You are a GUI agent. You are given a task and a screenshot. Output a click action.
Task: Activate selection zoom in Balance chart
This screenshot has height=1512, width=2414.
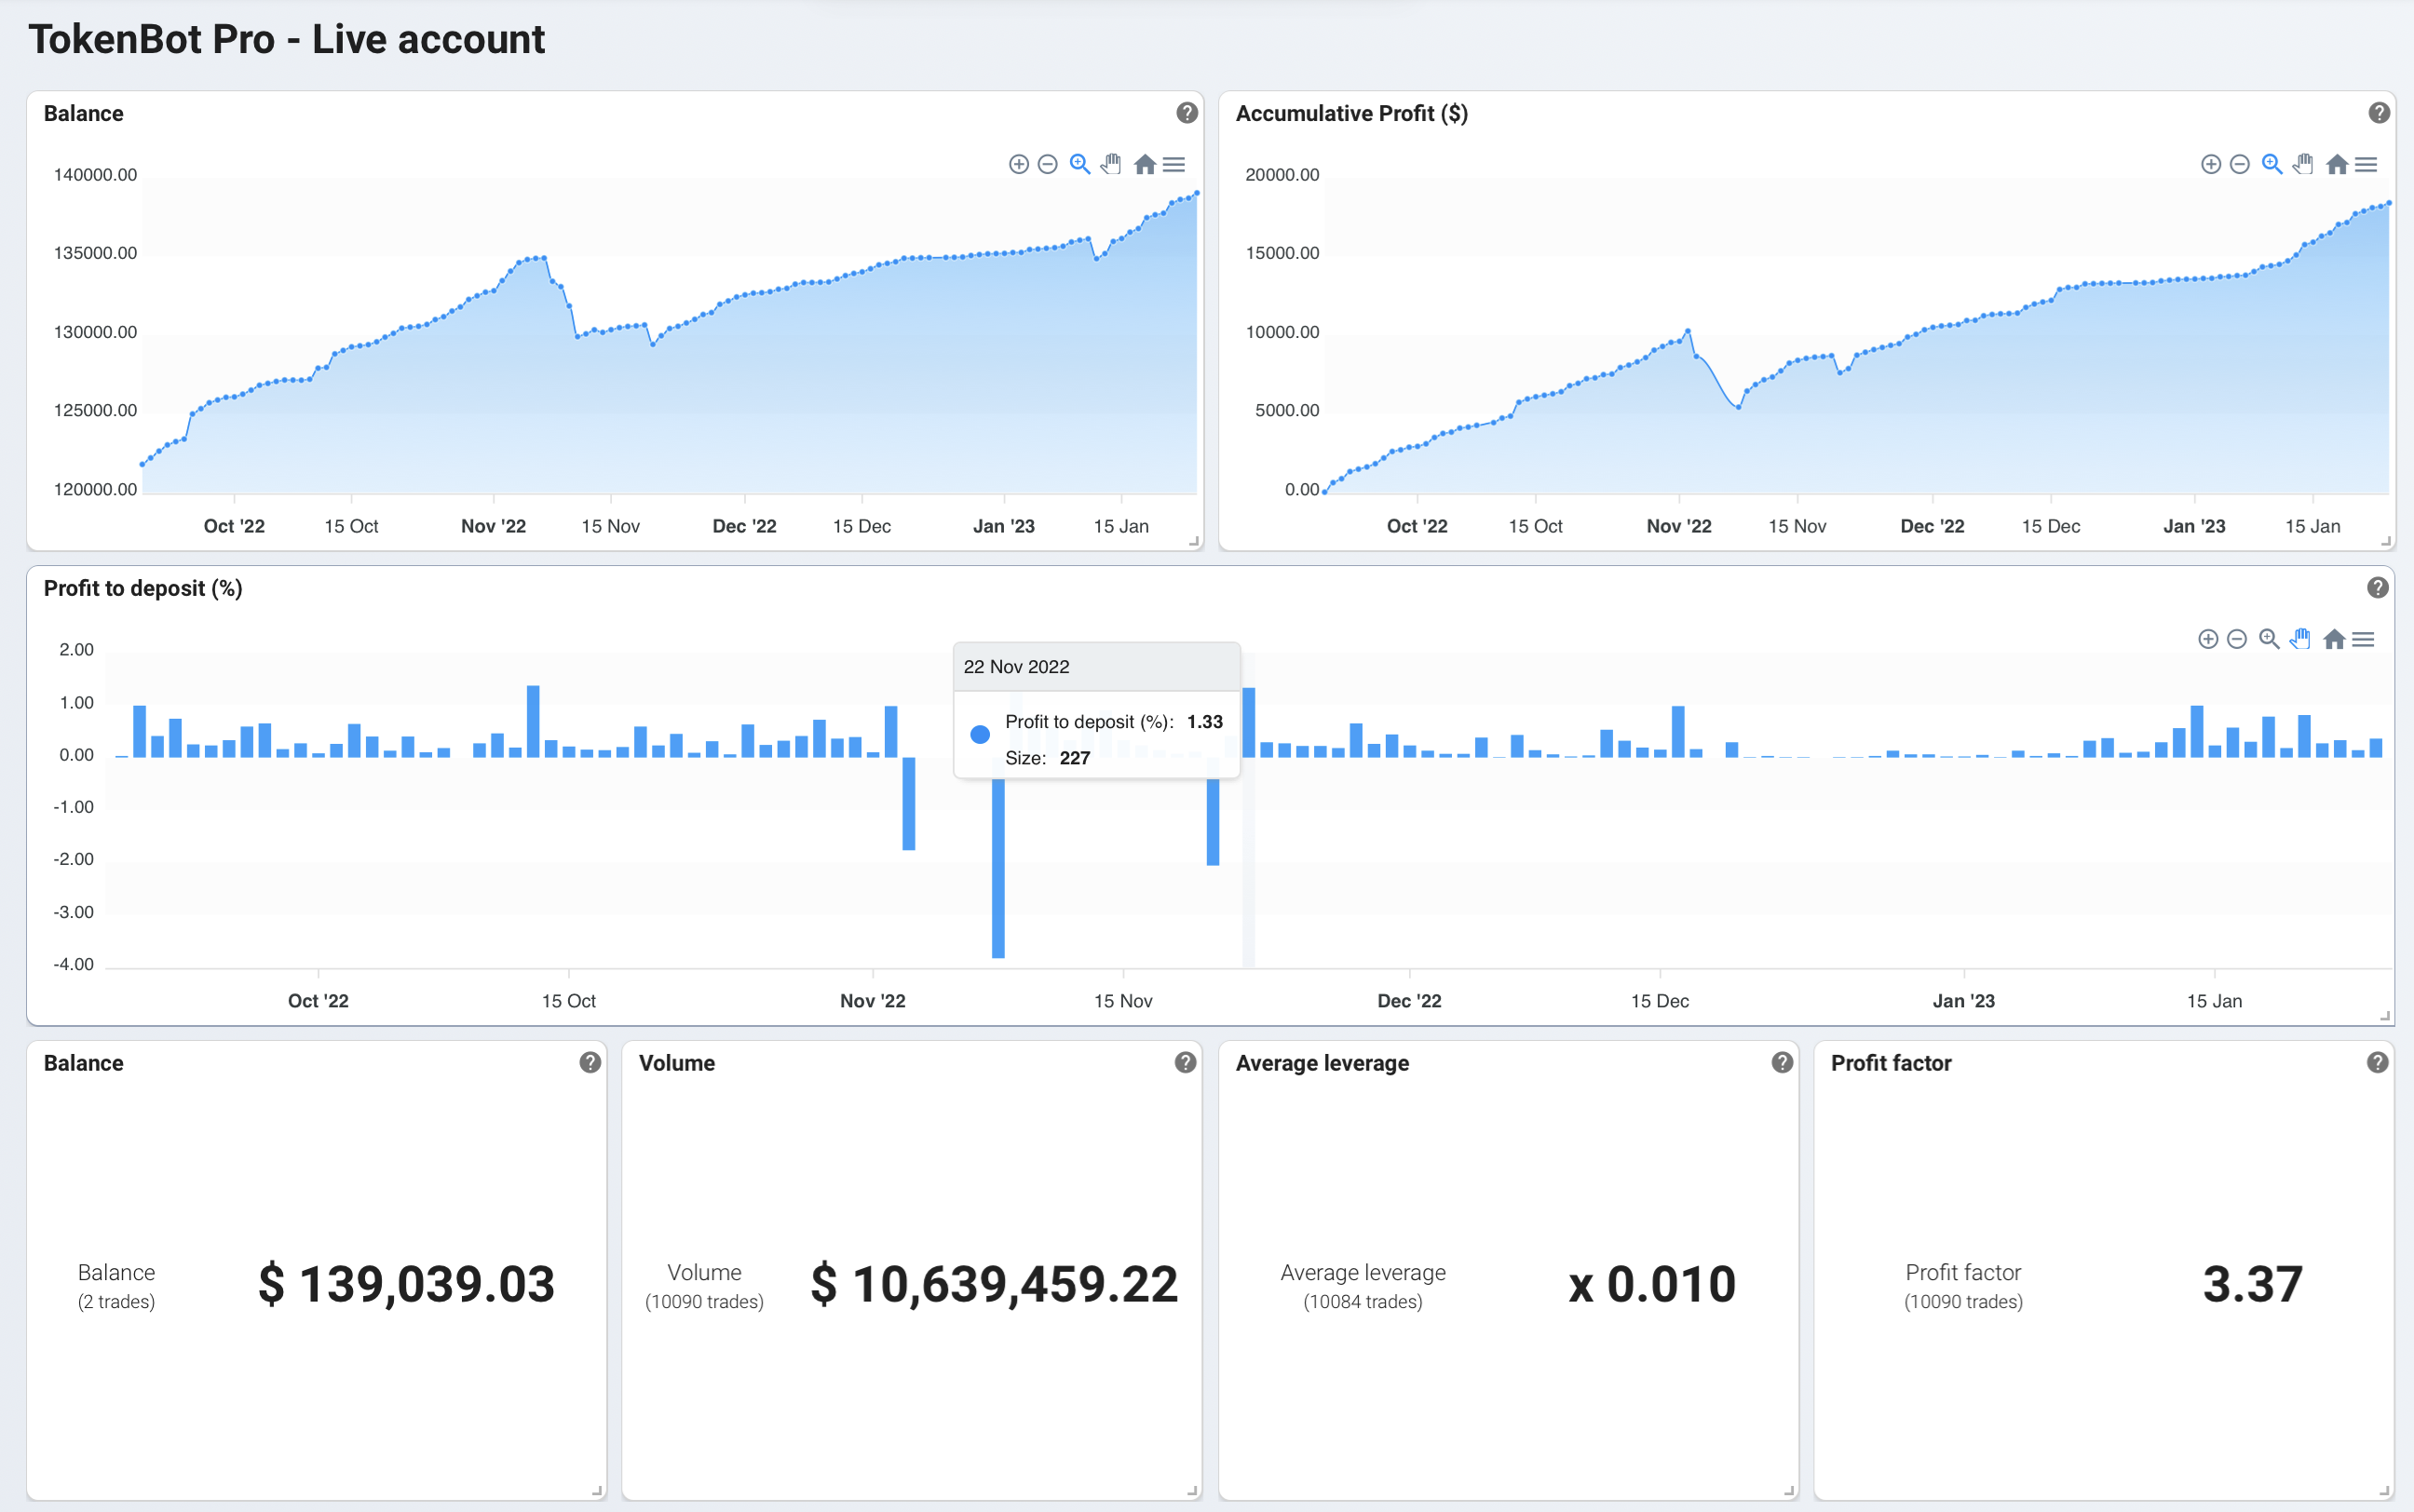click(1079, 164)
